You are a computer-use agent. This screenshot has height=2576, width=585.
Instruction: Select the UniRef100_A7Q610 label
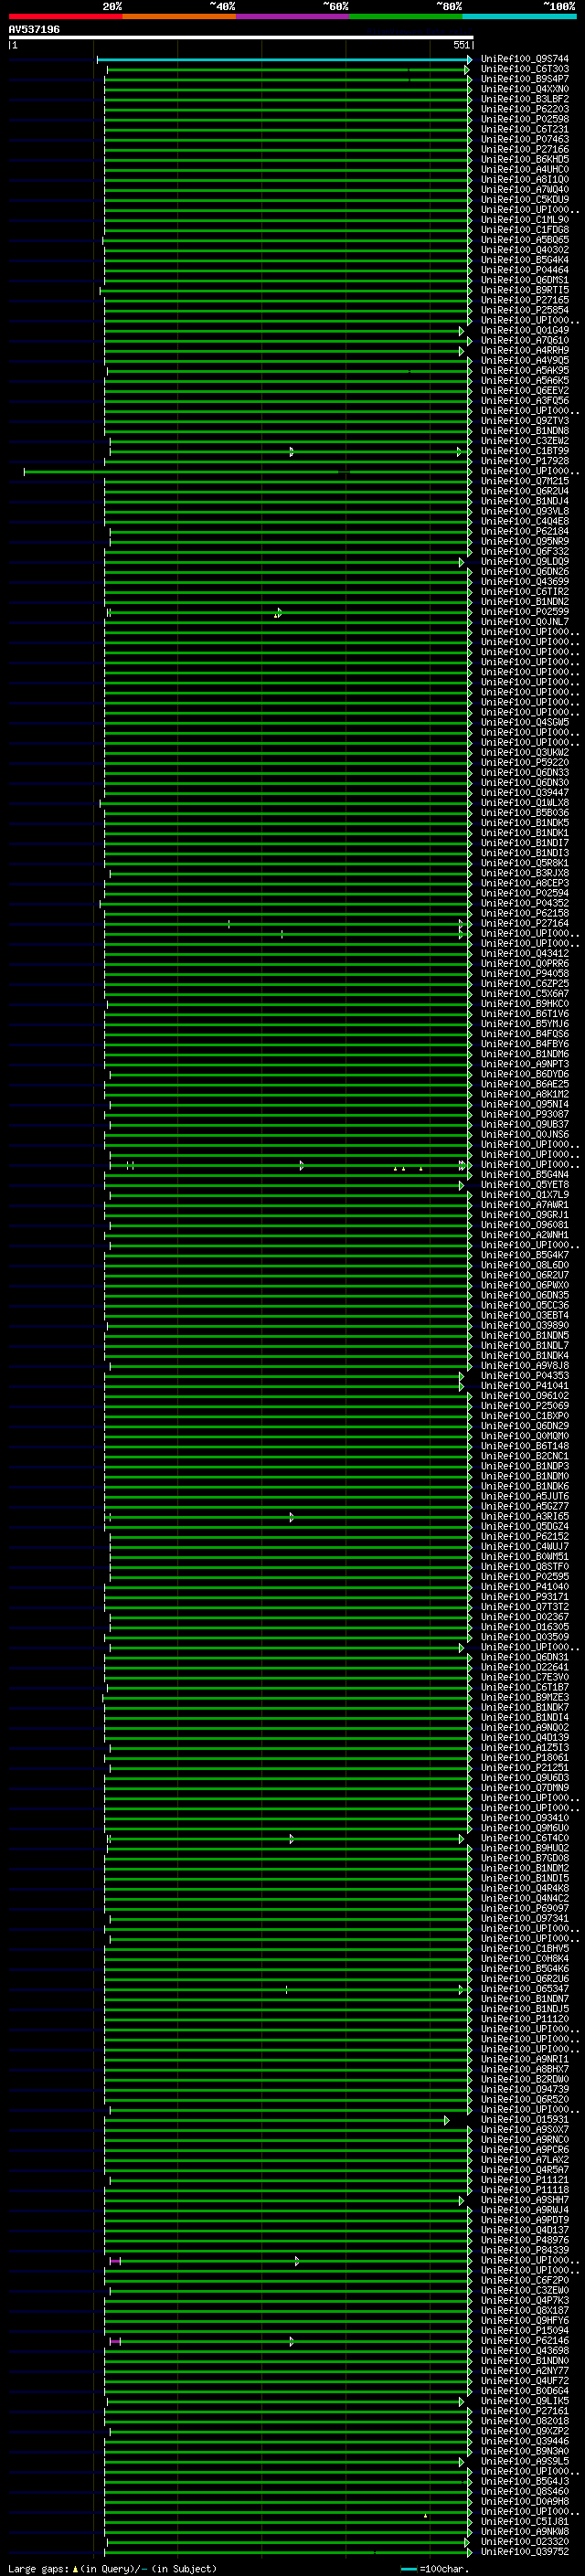(x=524, y=340)
